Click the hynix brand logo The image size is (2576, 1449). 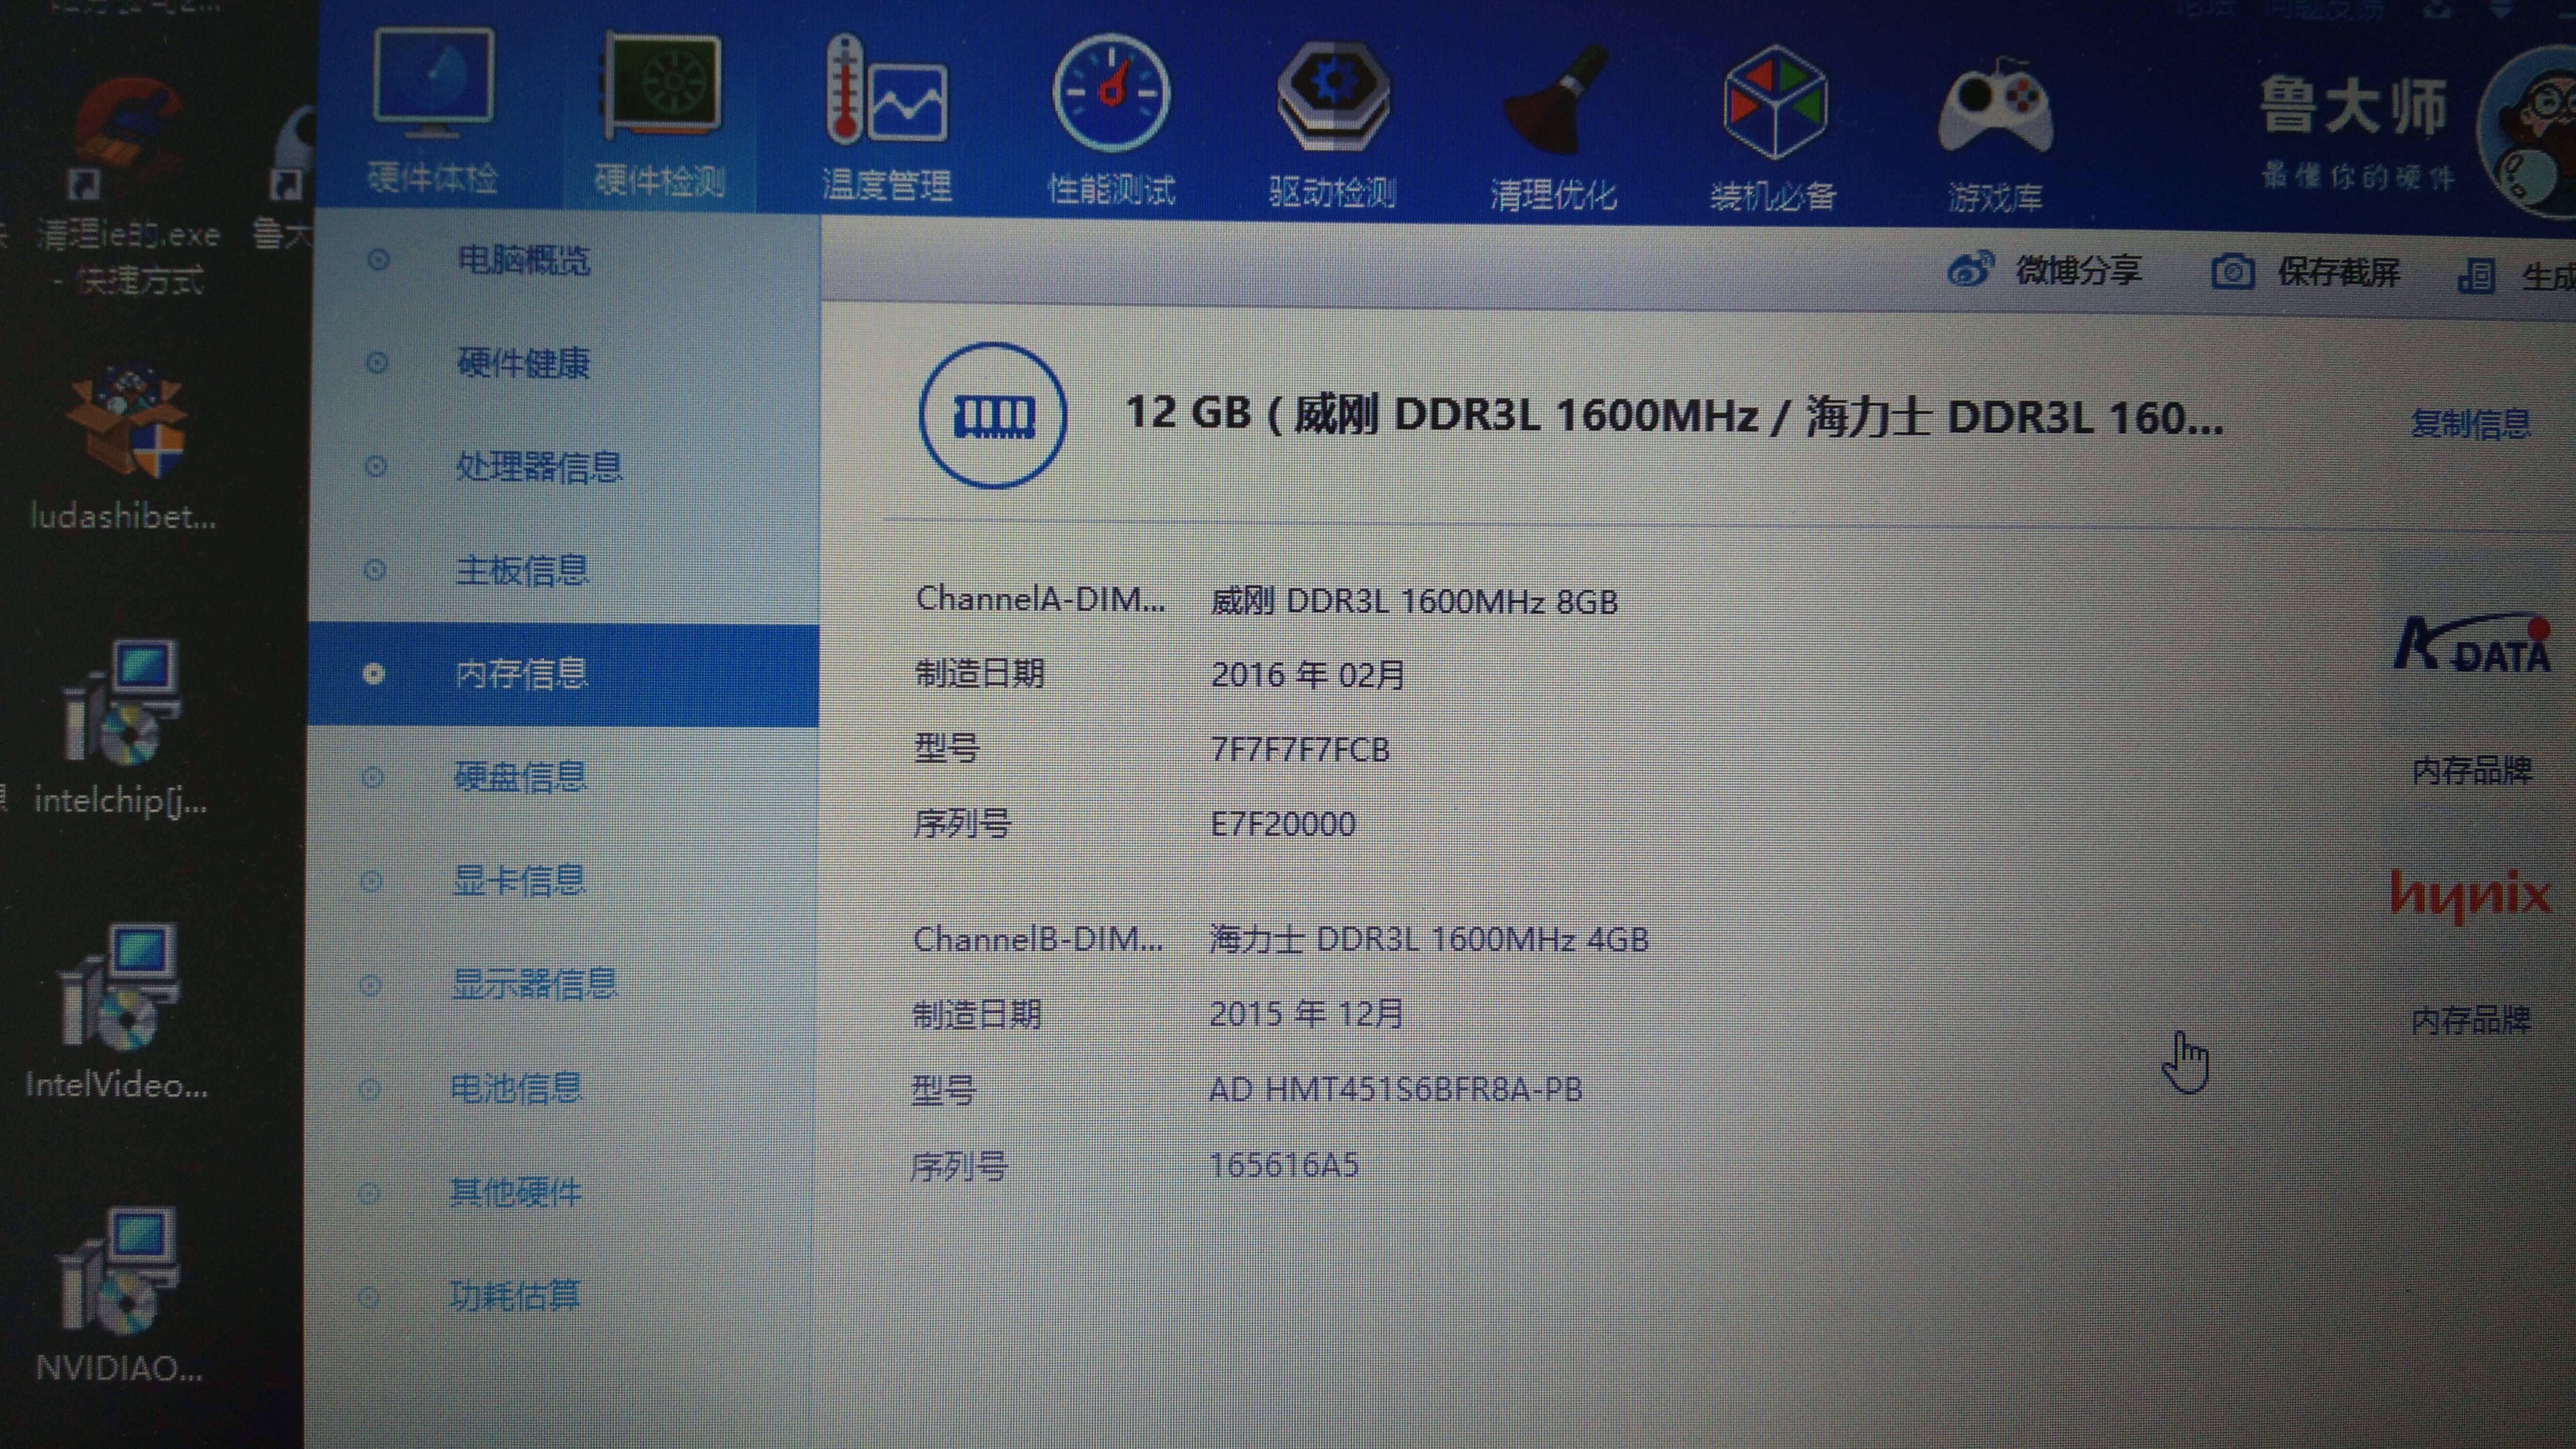coord(2470,897)
